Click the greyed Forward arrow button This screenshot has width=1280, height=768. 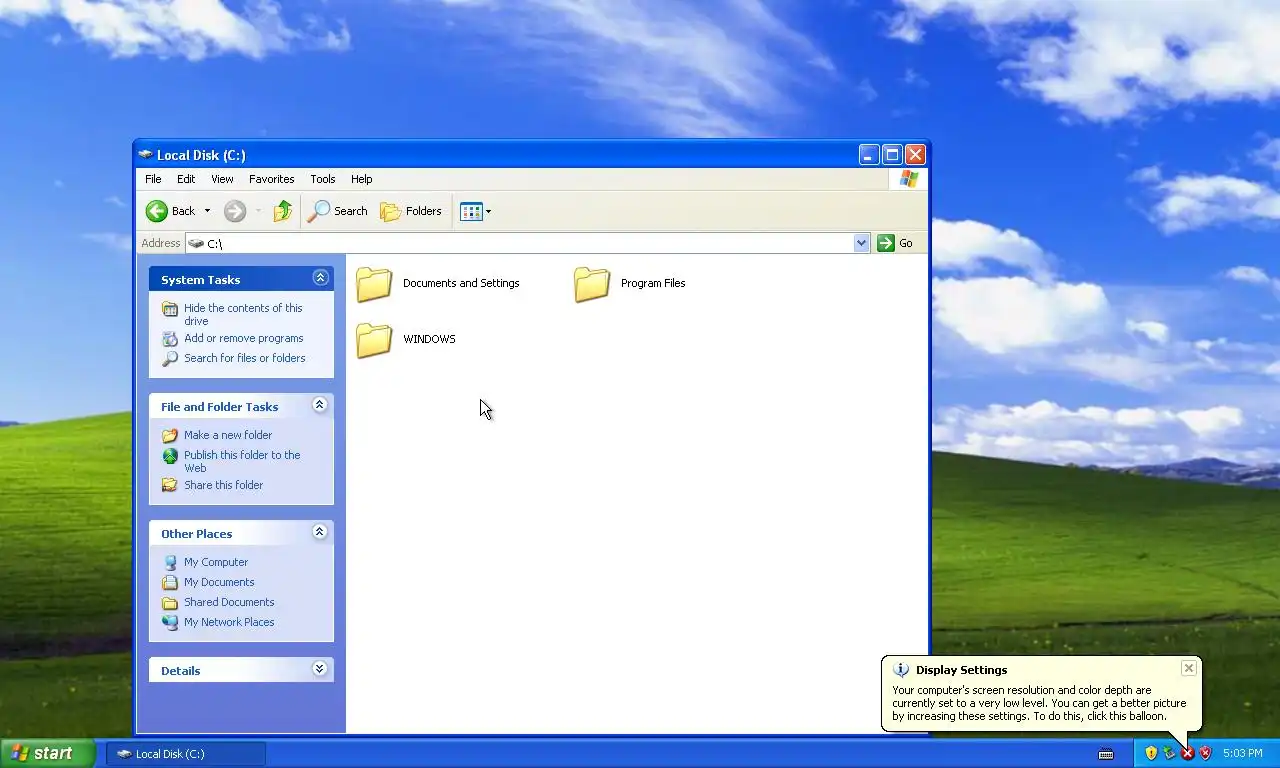pos(235,211)
